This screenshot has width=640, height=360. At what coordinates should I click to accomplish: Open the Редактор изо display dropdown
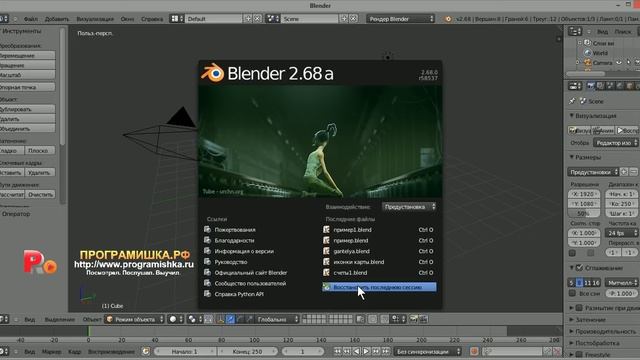(x=616, y=142)
